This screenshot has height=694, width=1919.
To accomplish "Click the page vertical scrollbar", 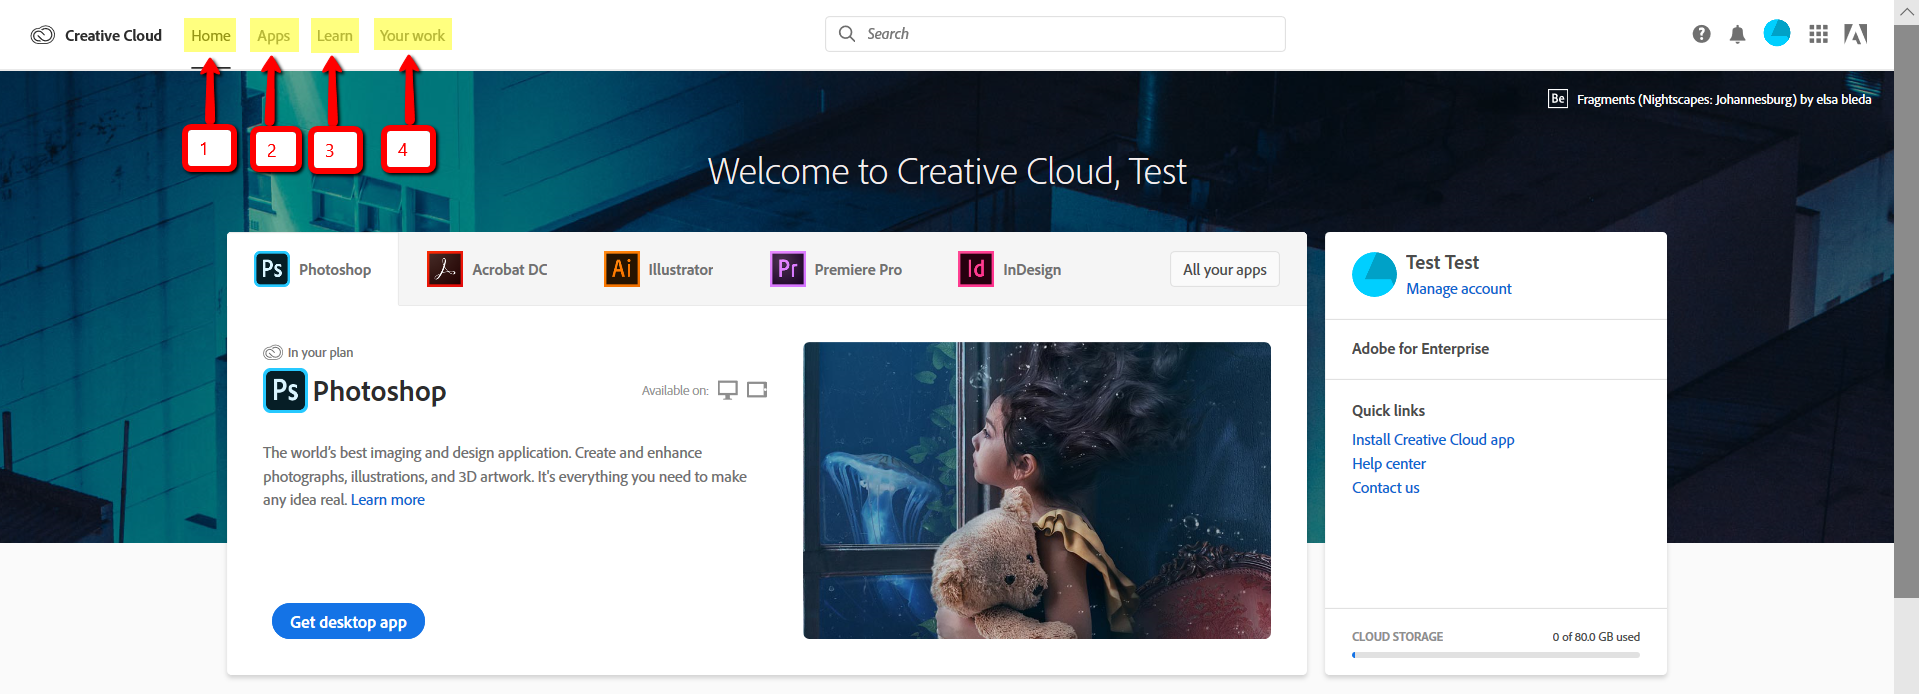I will 1906,312.
